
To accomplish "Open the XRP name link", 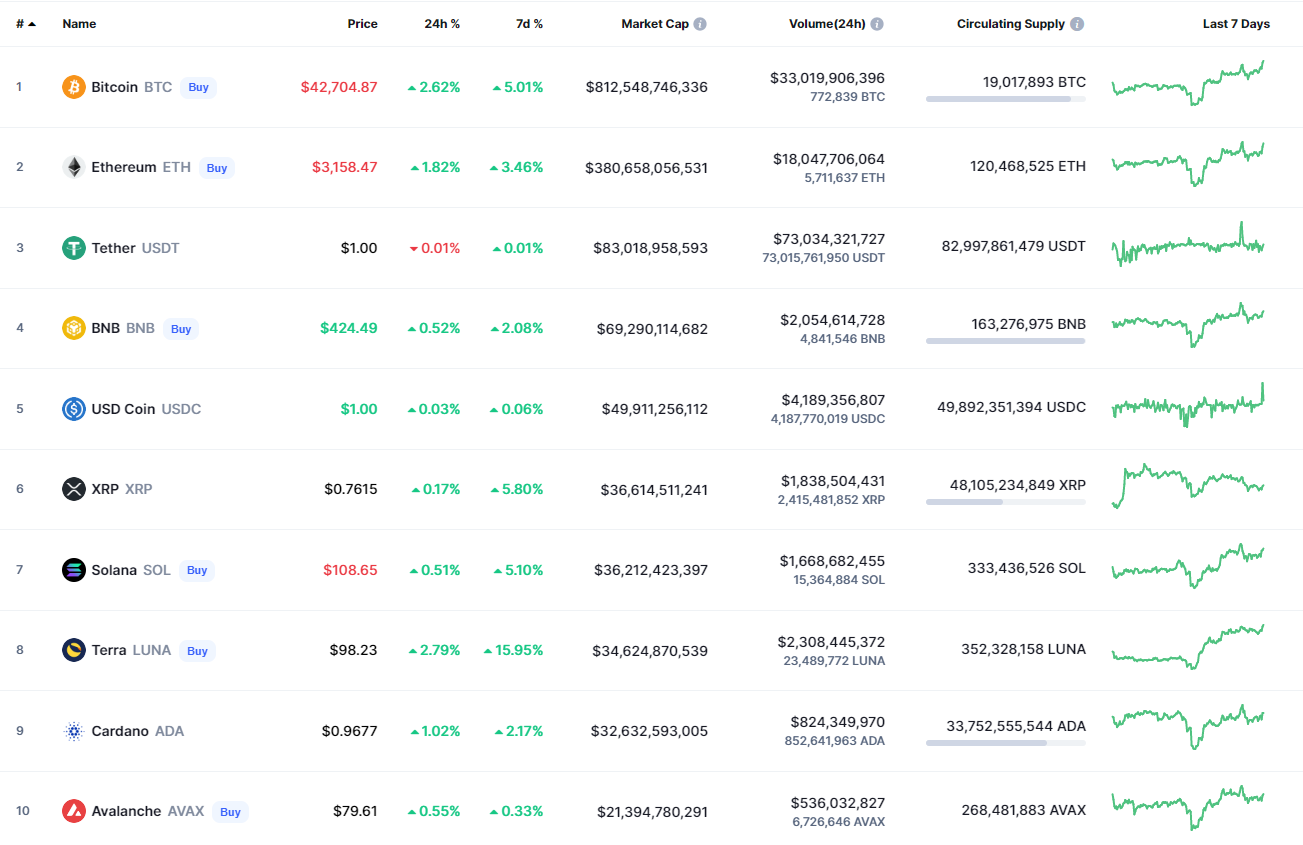I will coord(105,489).
